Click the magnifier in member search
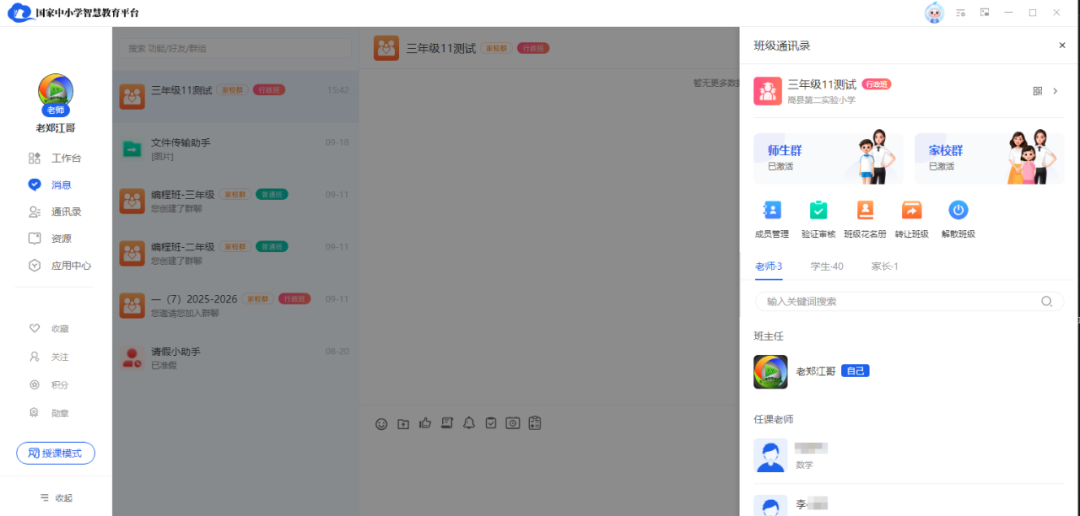1080x516 pixels. point(1047,301)
